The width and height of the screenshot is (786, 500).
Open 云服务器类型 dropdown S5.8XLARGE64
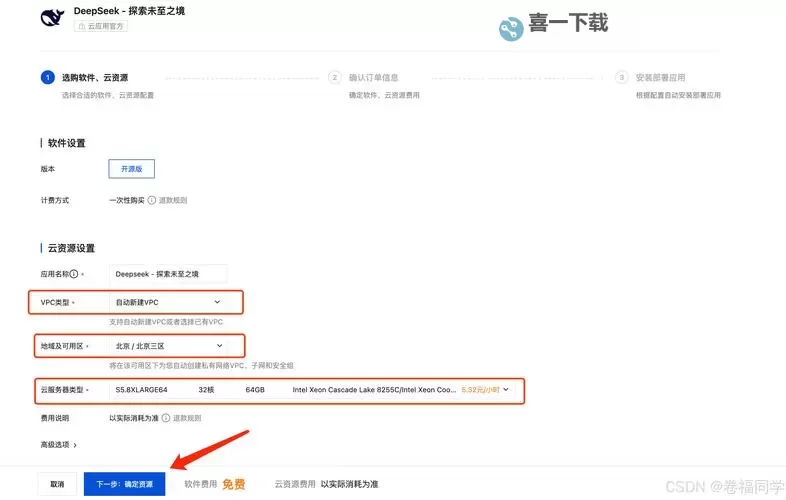[312, 390]
